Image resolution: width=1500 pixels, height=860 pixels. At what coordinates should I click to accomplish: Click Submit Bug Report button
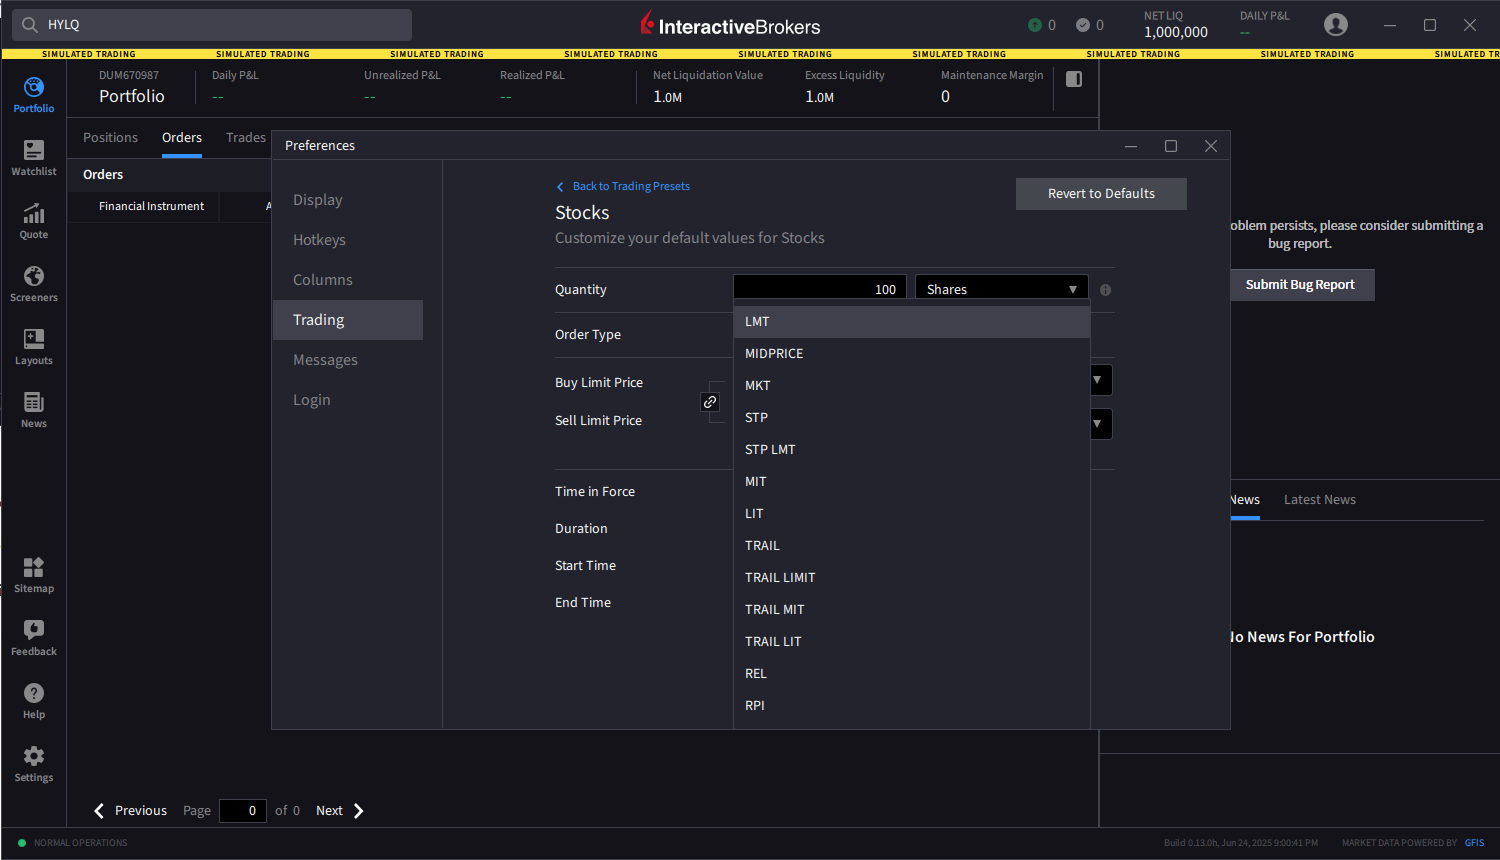coord(1302,285)
